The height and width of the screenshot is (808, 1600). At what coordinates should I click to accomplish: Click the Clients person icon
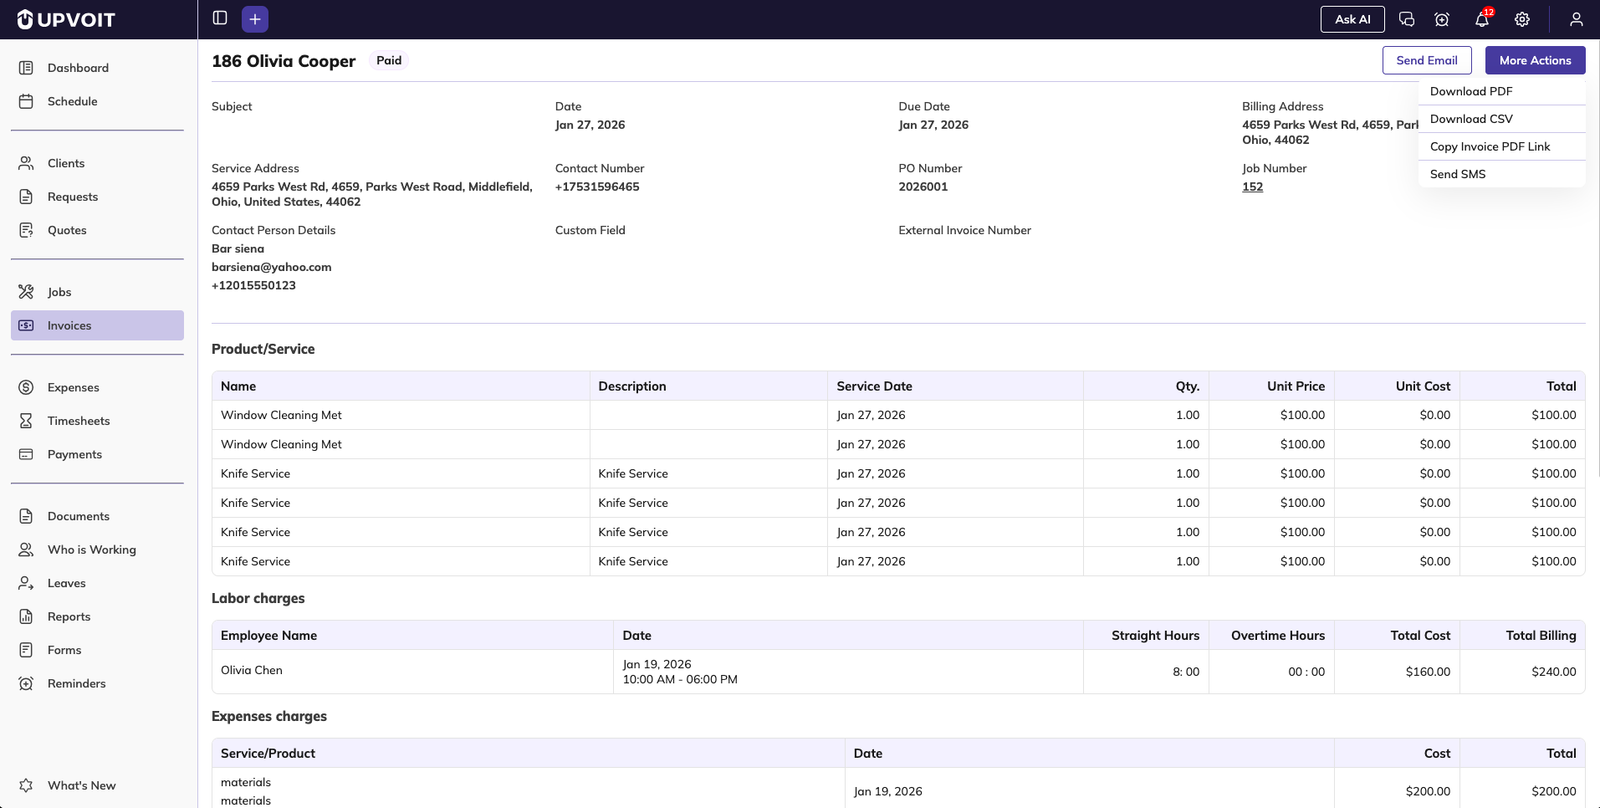26,163
